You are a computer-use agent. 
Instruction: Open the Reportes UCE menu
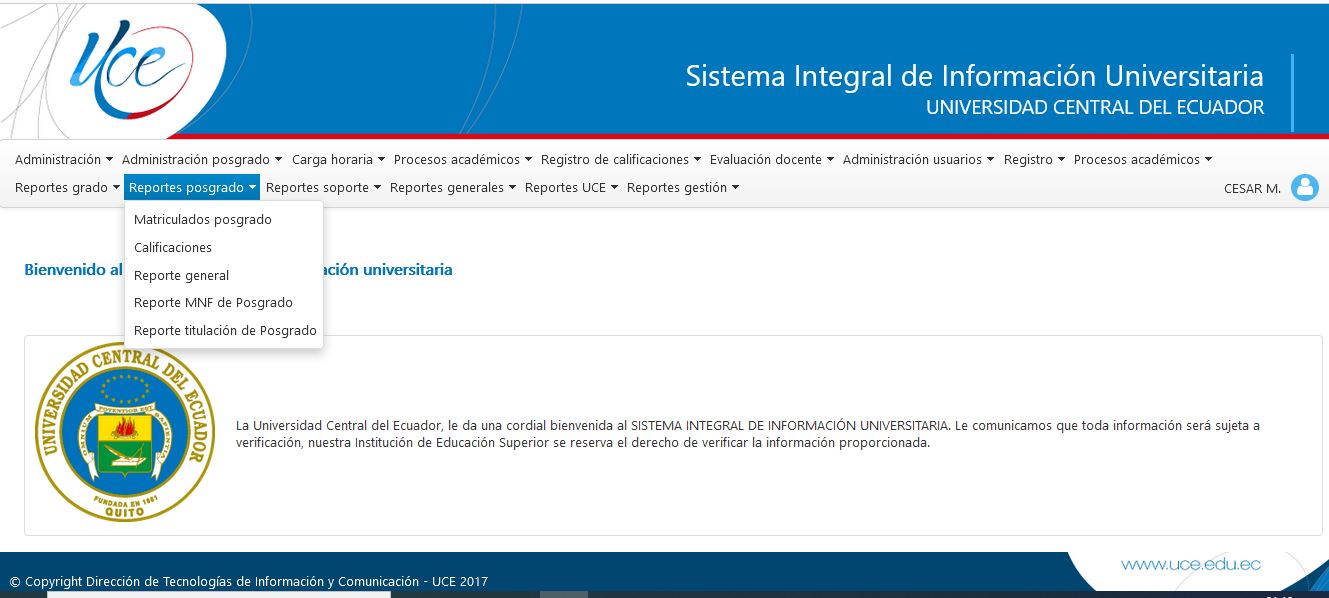571,187
